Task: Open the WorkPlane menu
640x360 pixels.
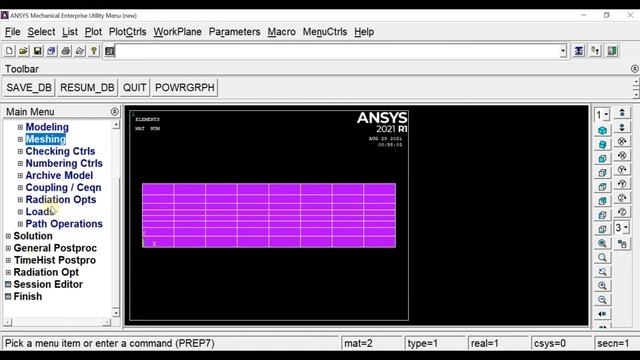Action: pos(178,32)
